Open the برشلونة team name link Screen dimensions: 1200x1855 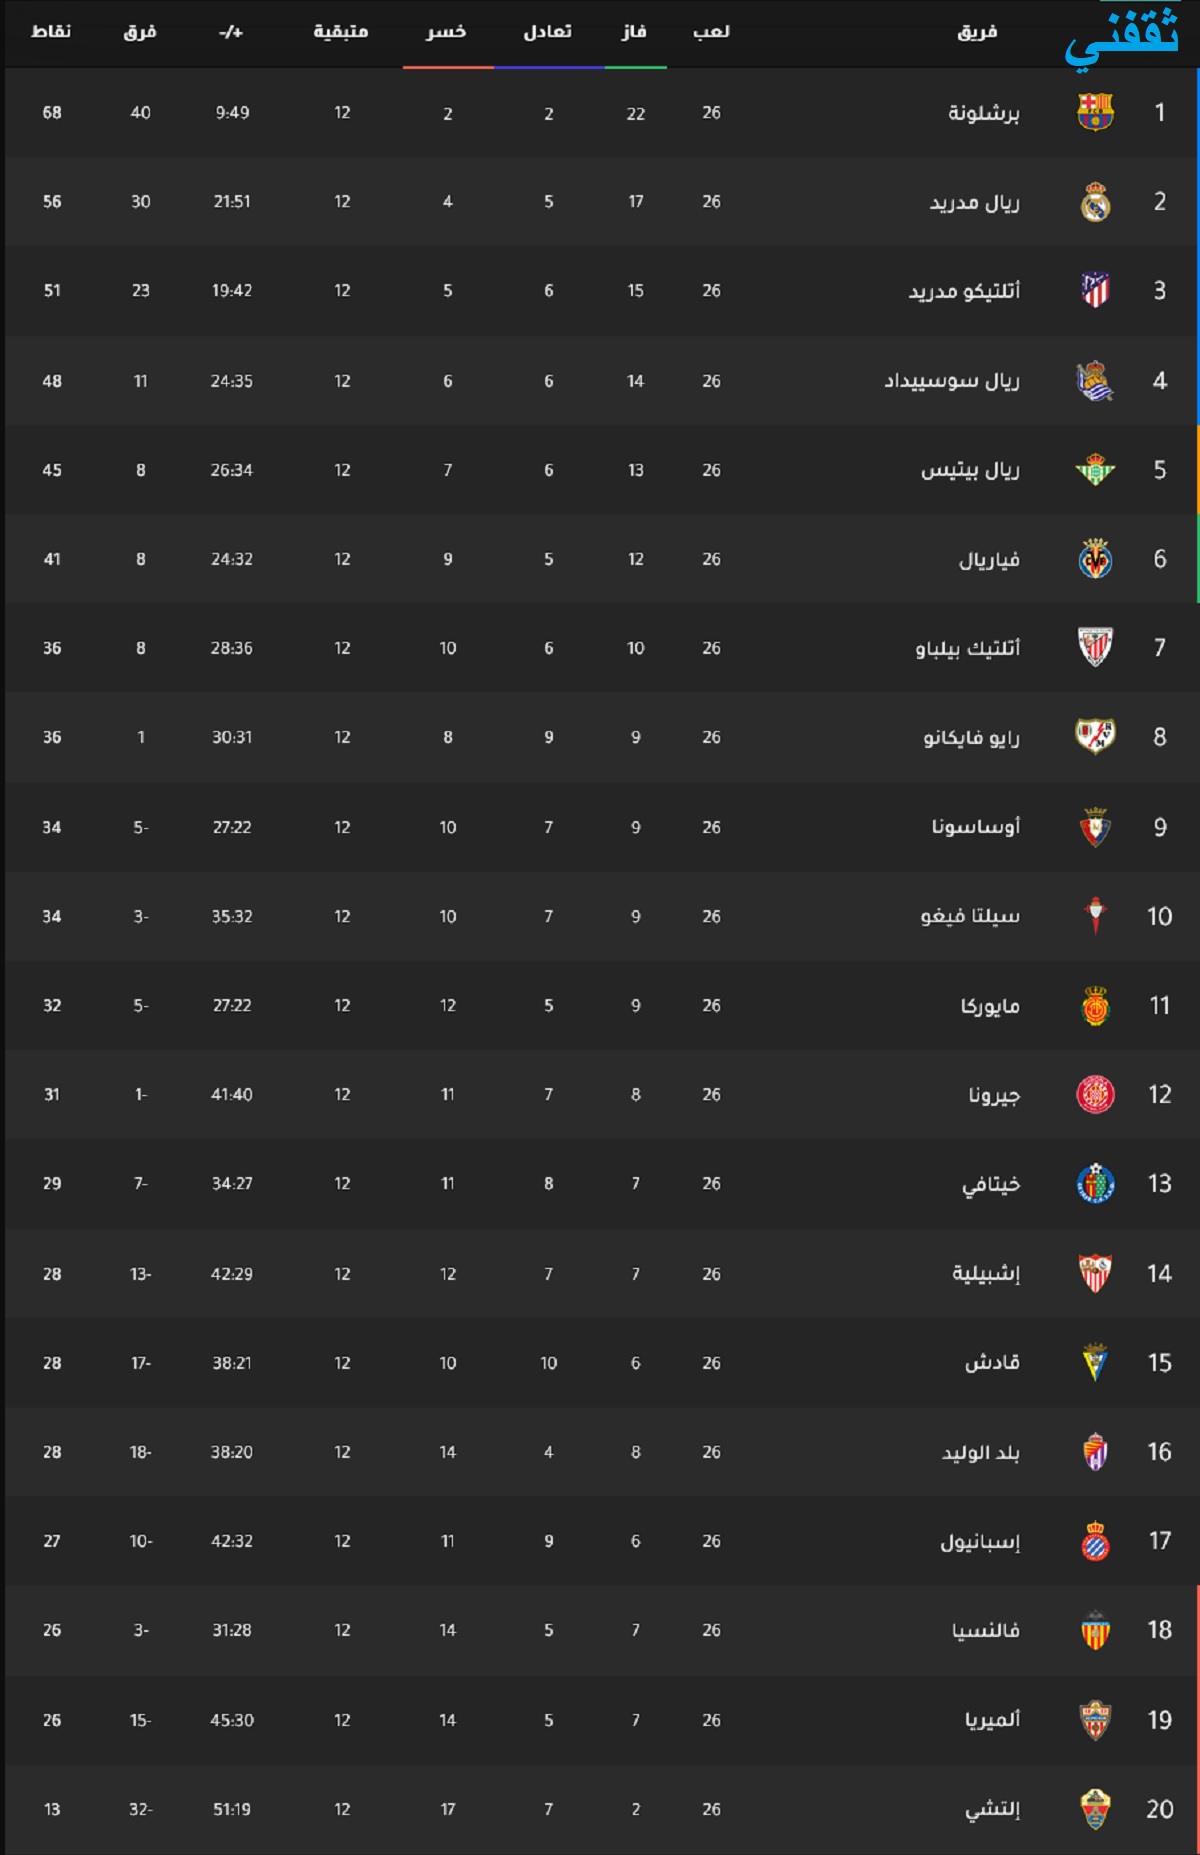pyautogui.click(x=984, y=113)
